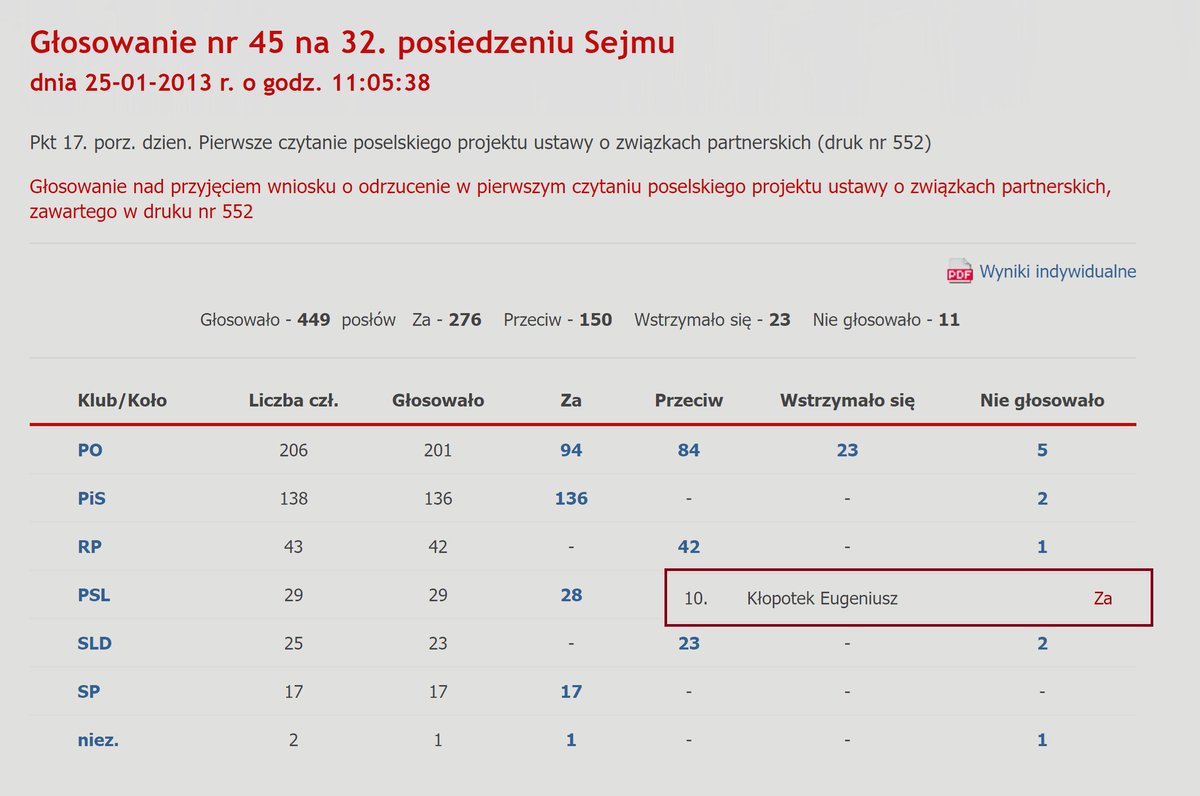
Task: Select the Za column header
Action: (571, 401)
